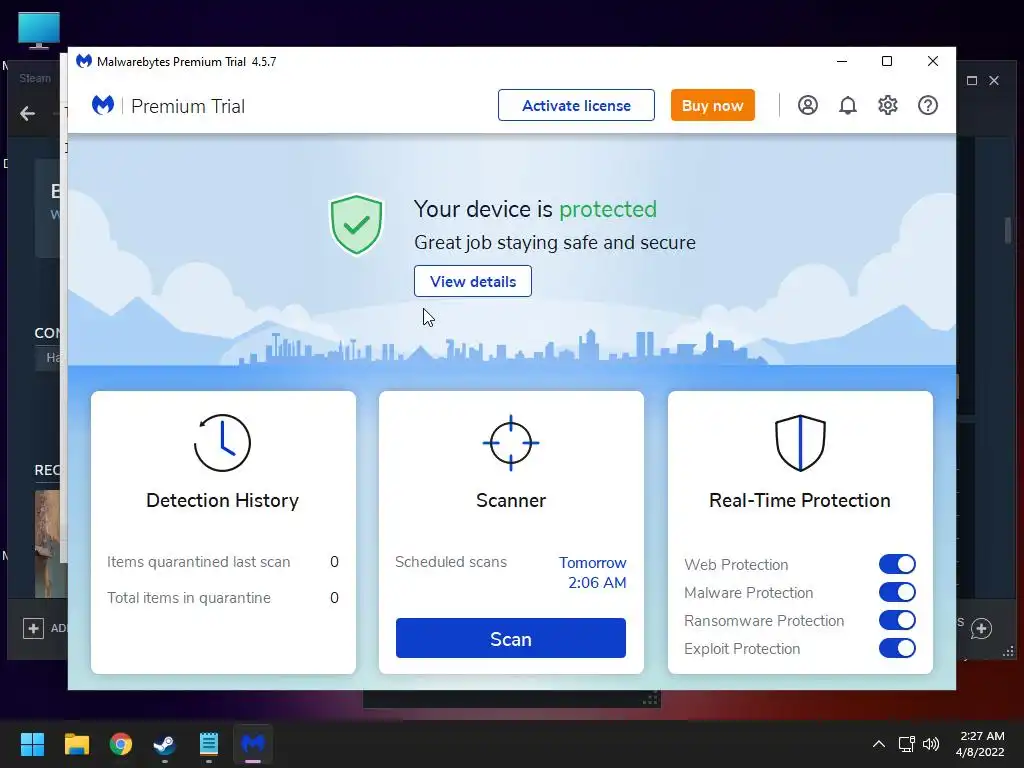Click the orange Buy now button

click(x=712, y=105)
